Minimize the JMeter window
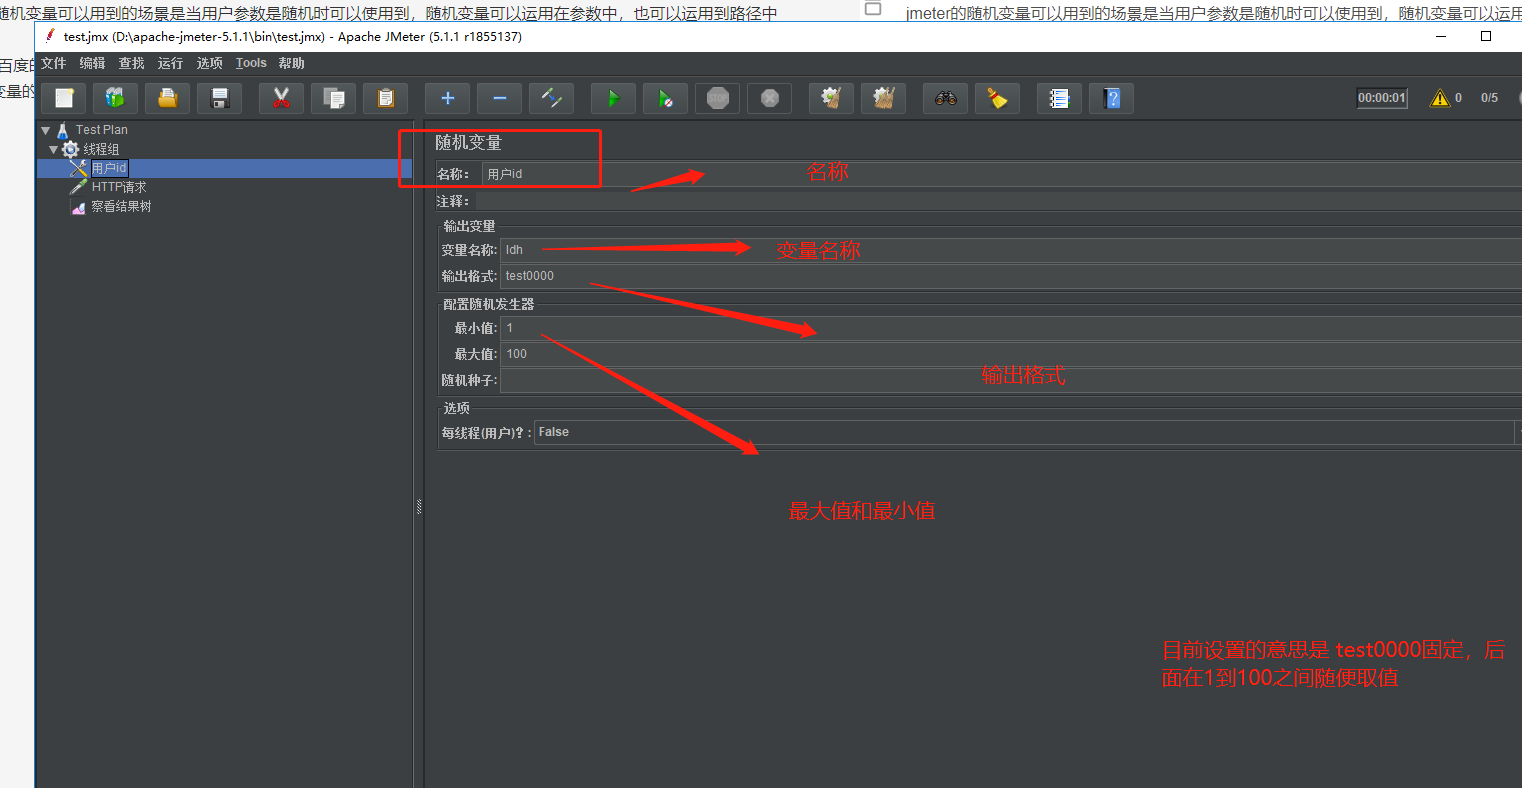 coord(1441,36)
